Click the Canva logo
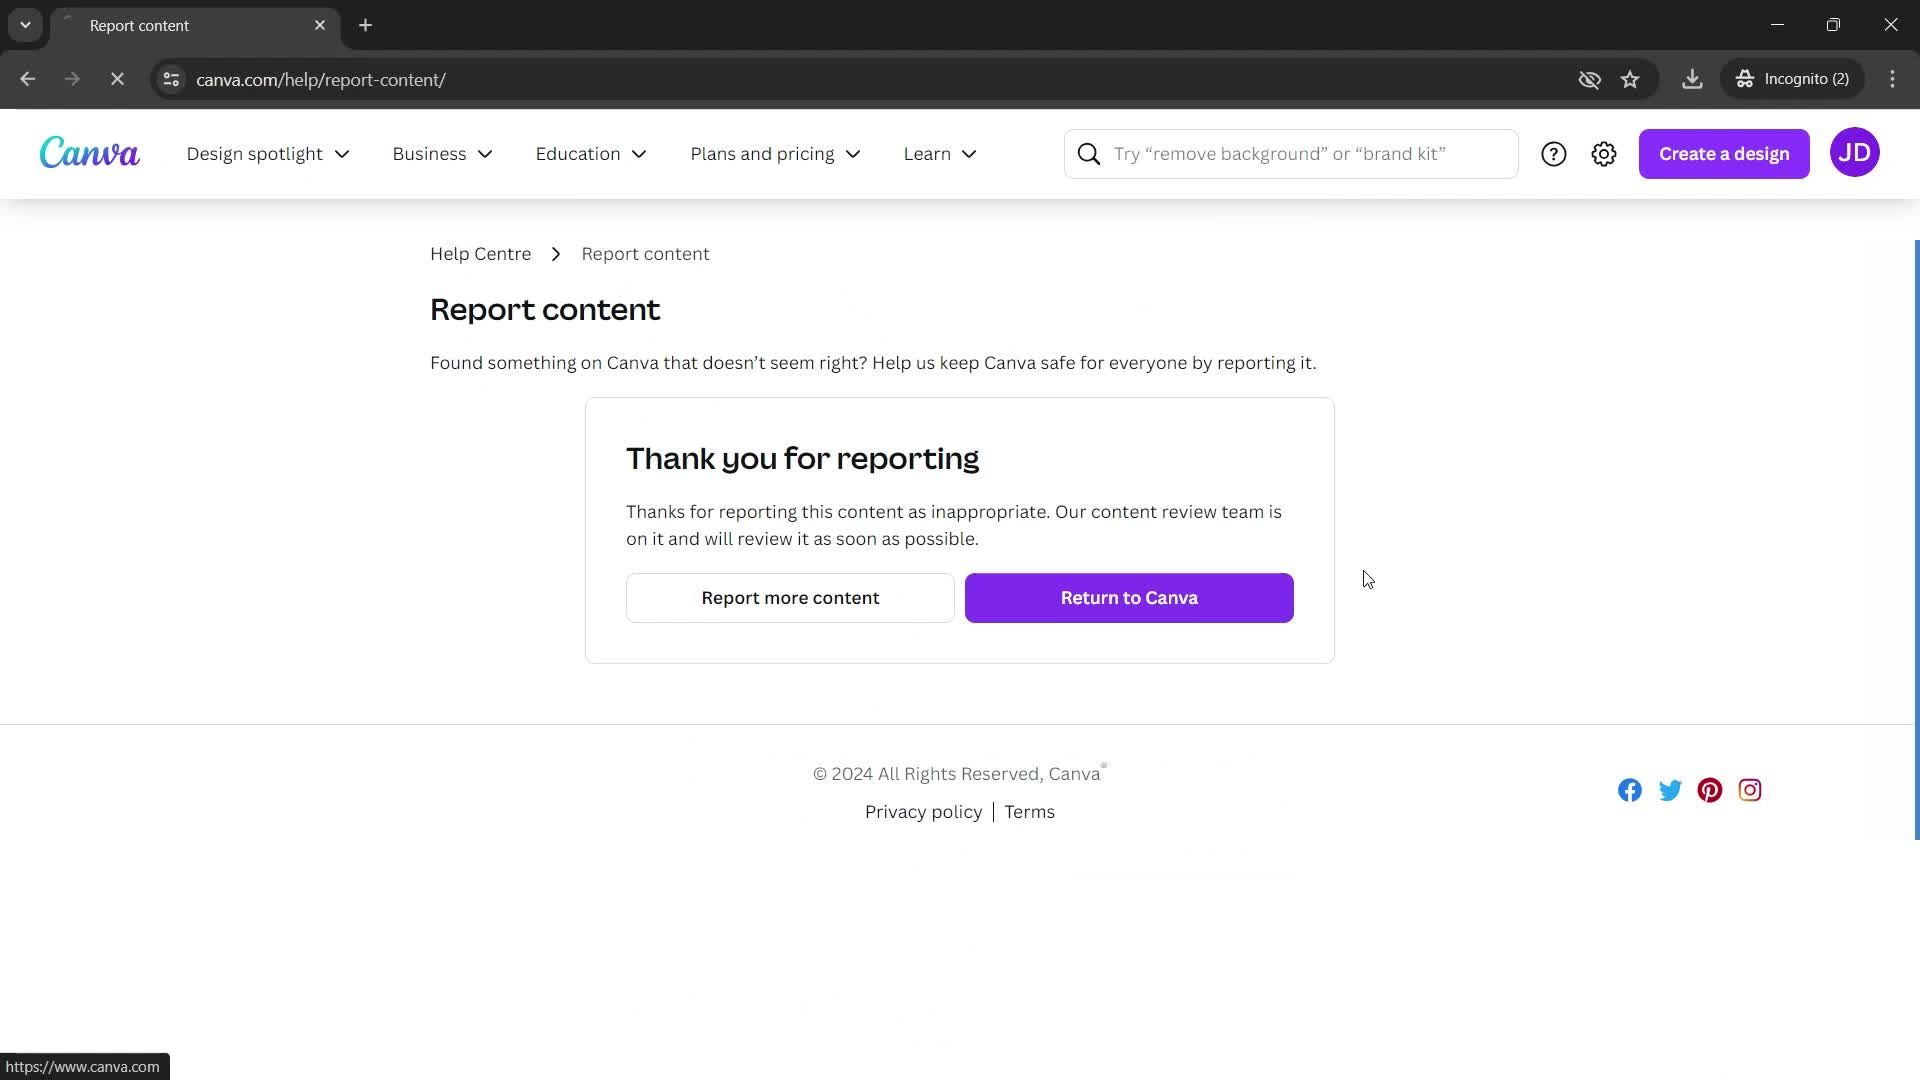This screenshot has height=1080, width=1920. (89, 153)
